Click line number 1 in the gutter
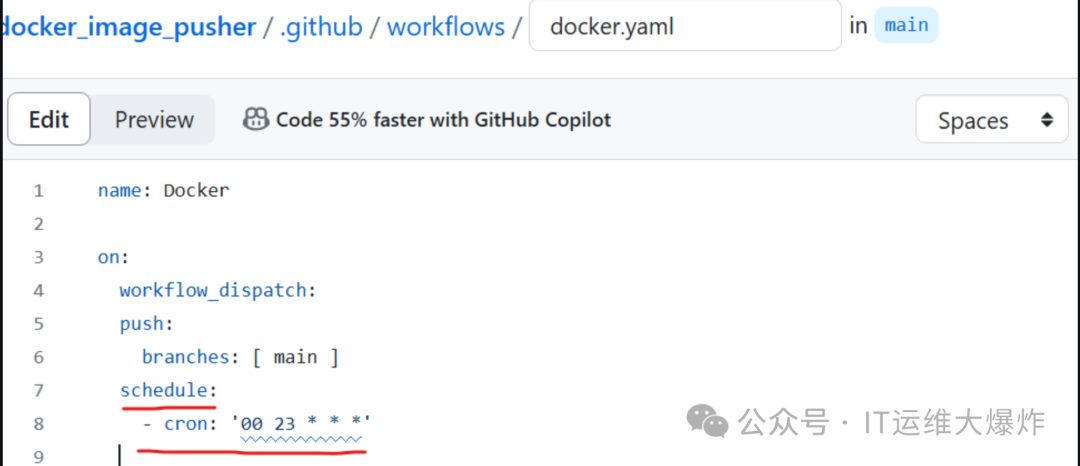 pyautogui.click(x=39, y=191)
